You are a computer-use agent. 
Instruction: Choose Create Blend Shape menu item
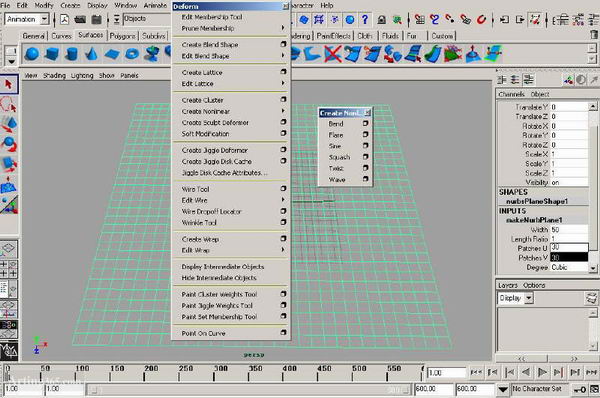tap(210, 44)
